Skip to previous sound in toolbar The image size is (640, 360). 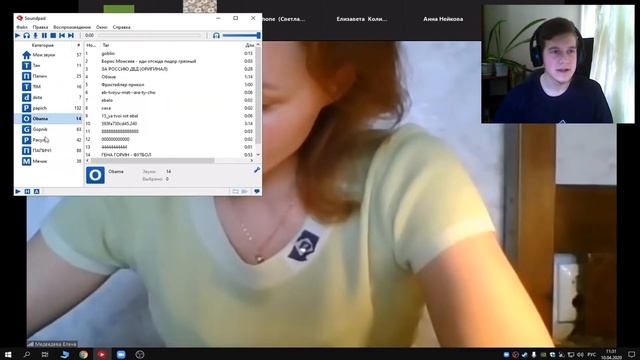(62, 36)
